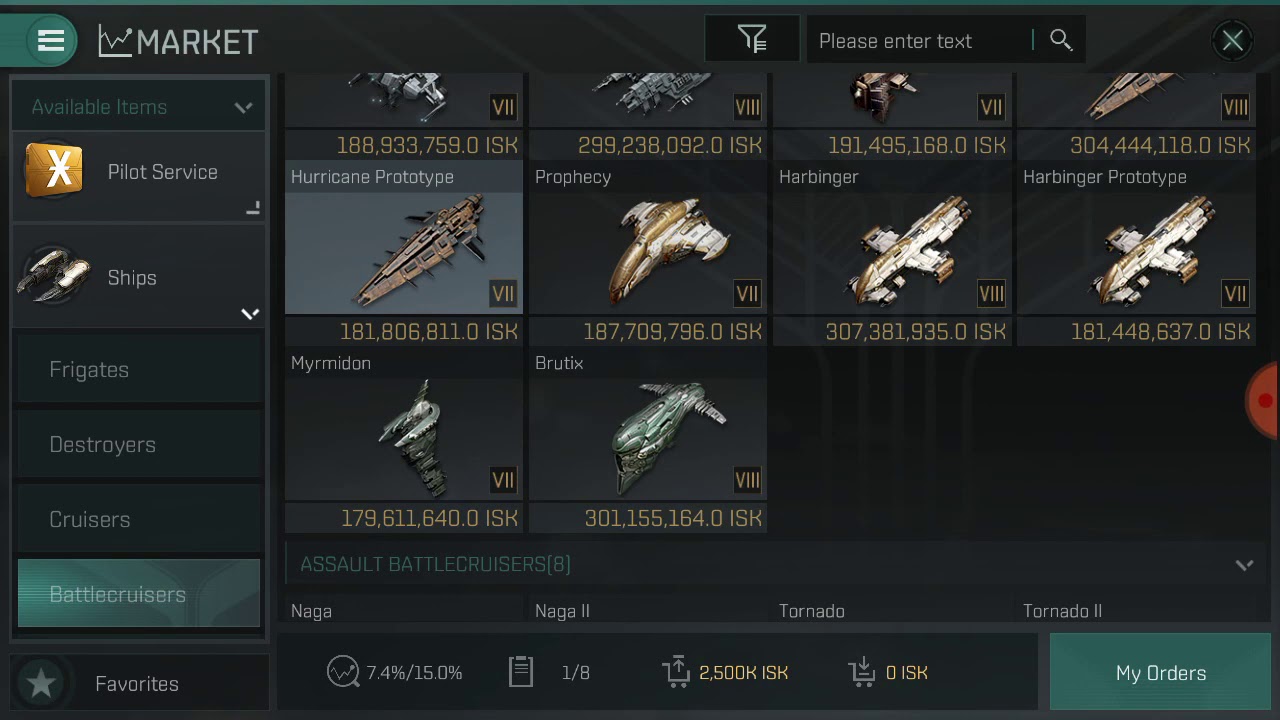This screenshot has height=720, width=1280.
Task: Select the Hurricane Prototype ship thumbnail
Action: pyautogui.click(x=404, y=252)
